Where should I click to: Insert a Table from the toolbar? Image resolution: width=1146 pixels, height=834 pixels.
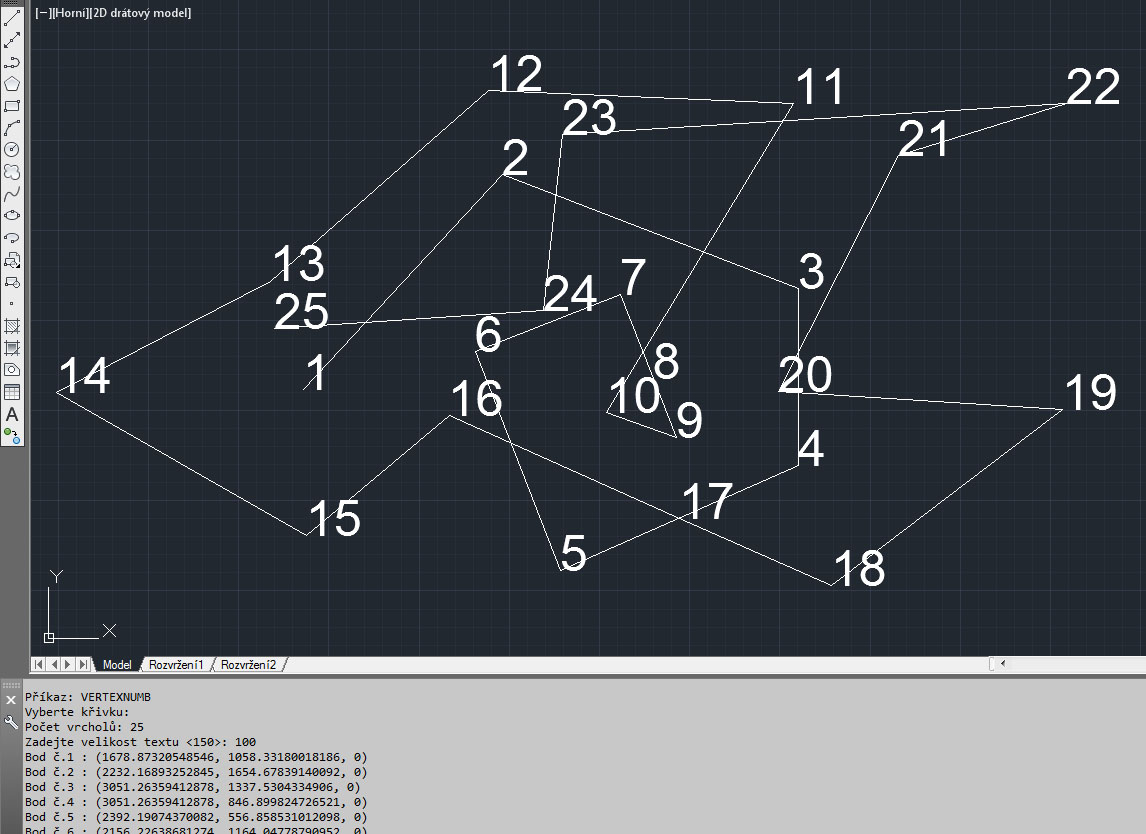tap(12, 391)
